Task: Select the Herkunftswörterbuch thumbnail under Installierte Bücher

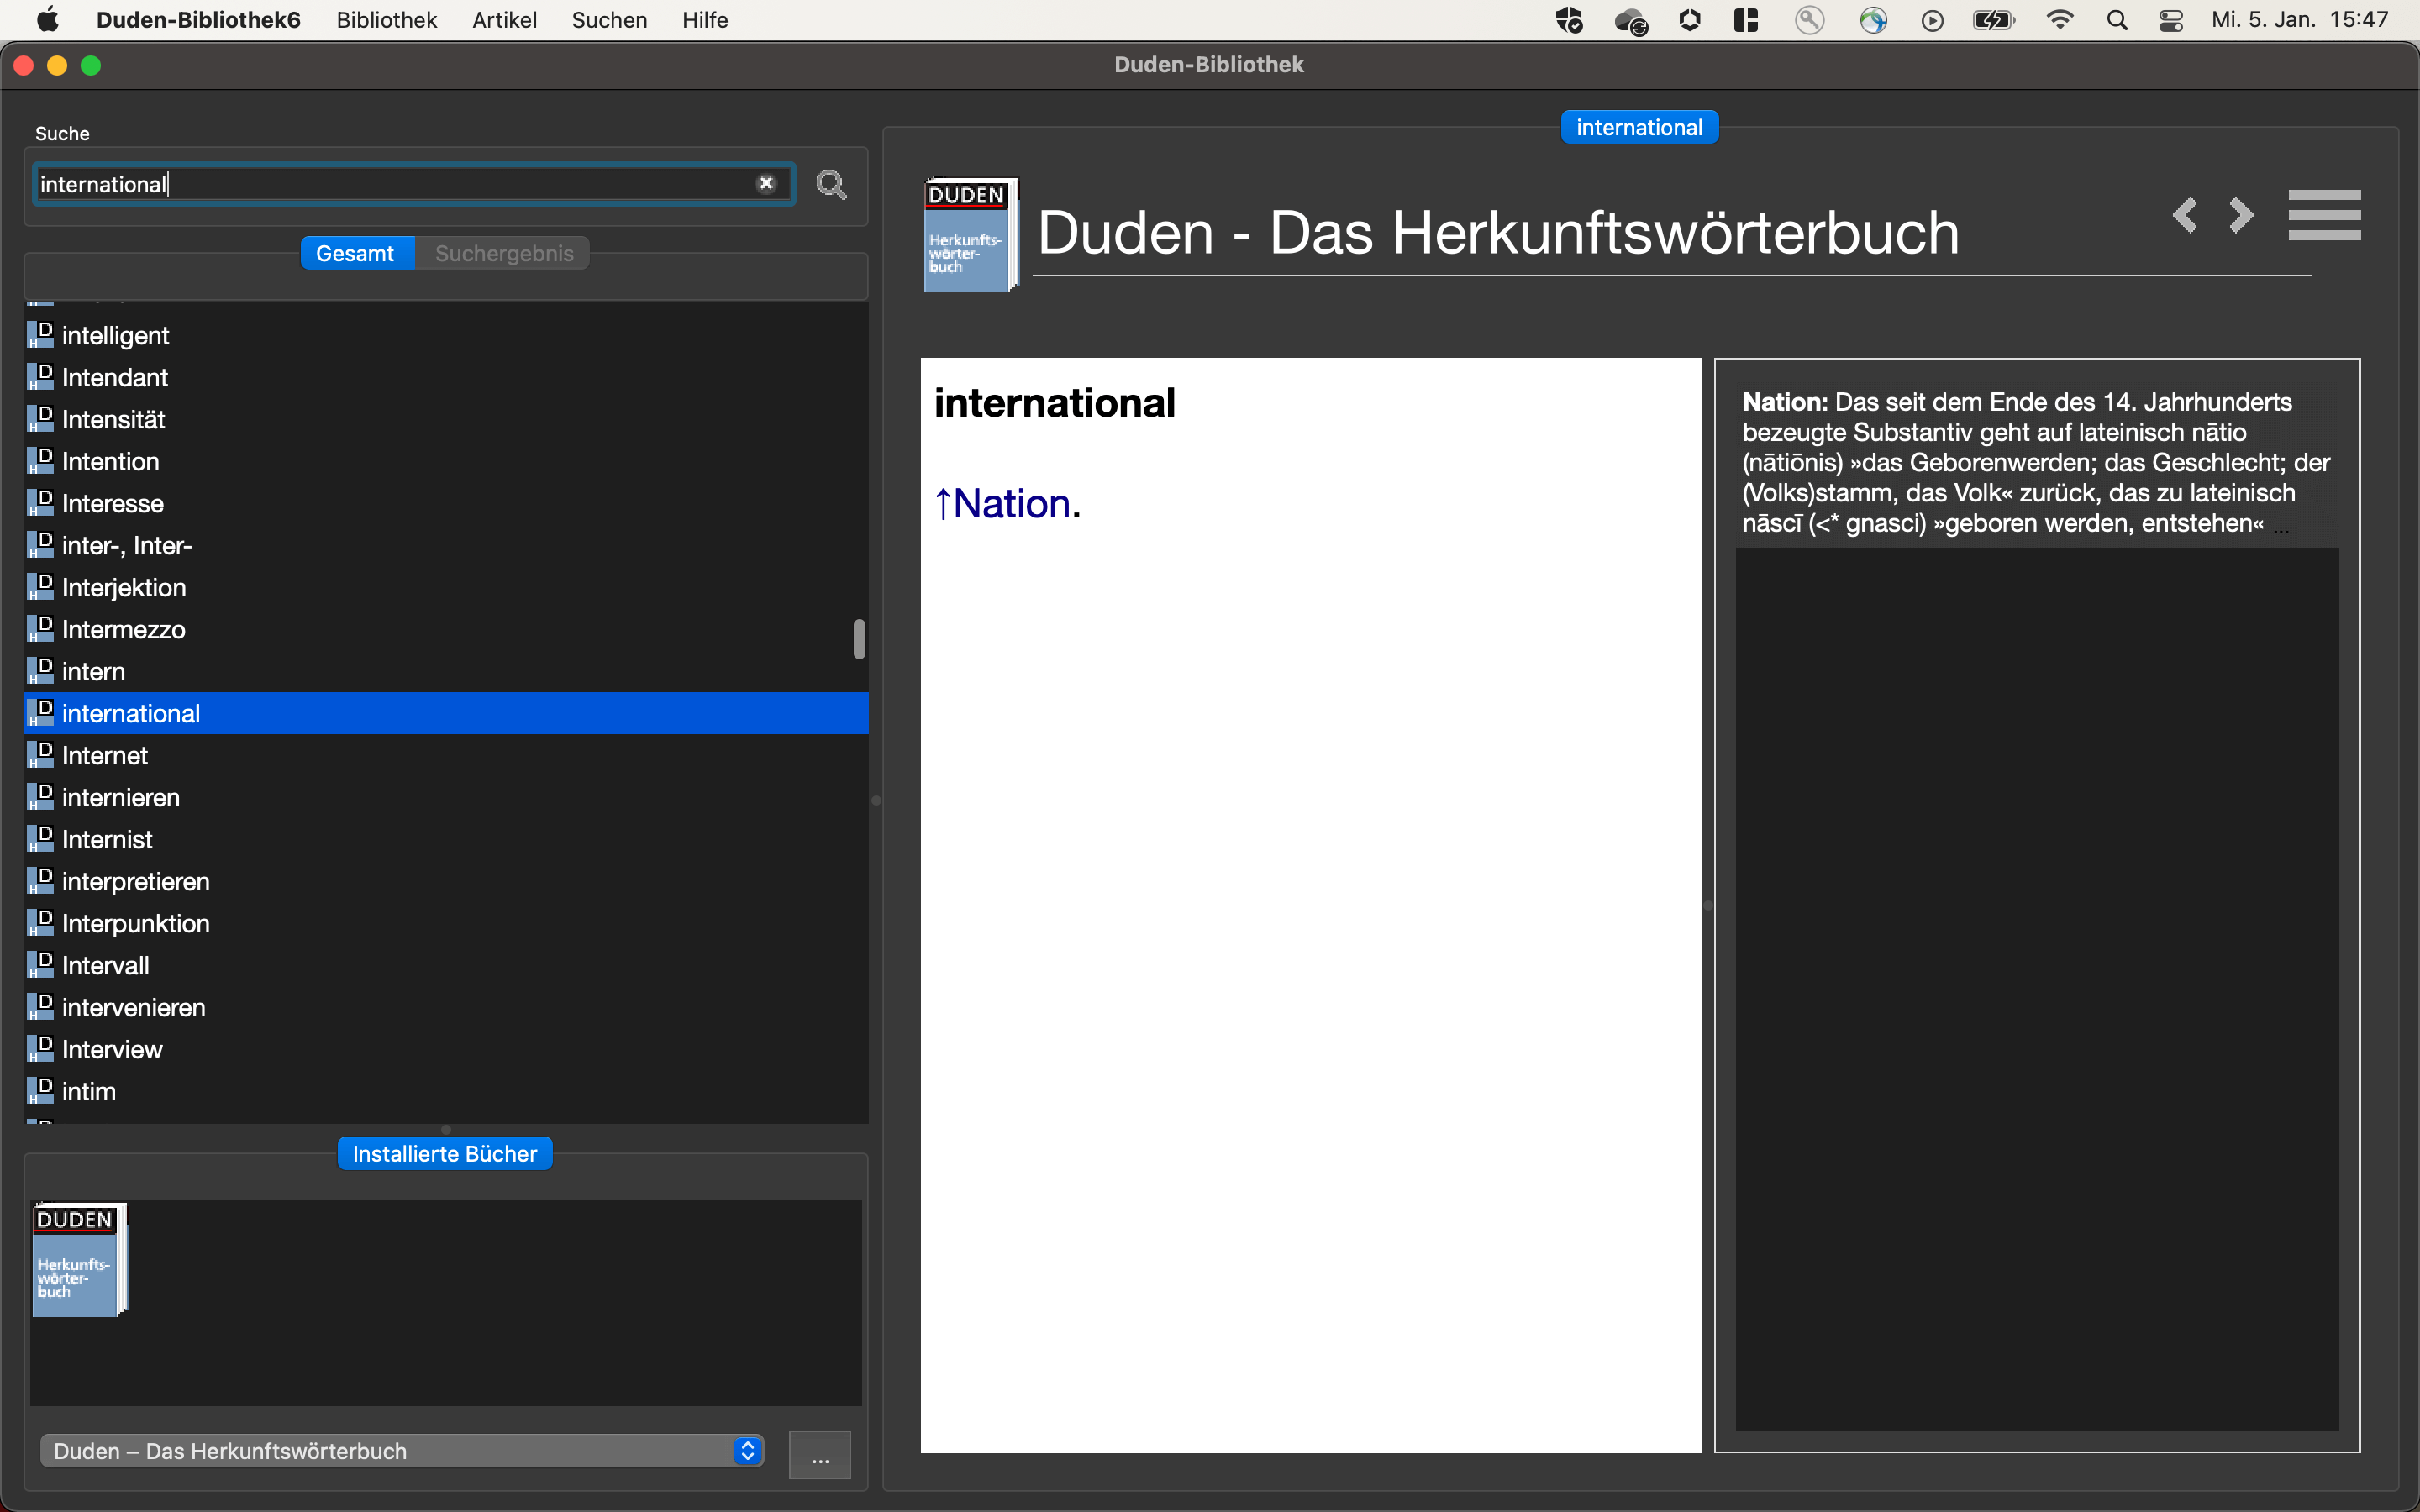Action: [x=80, y=1260]
